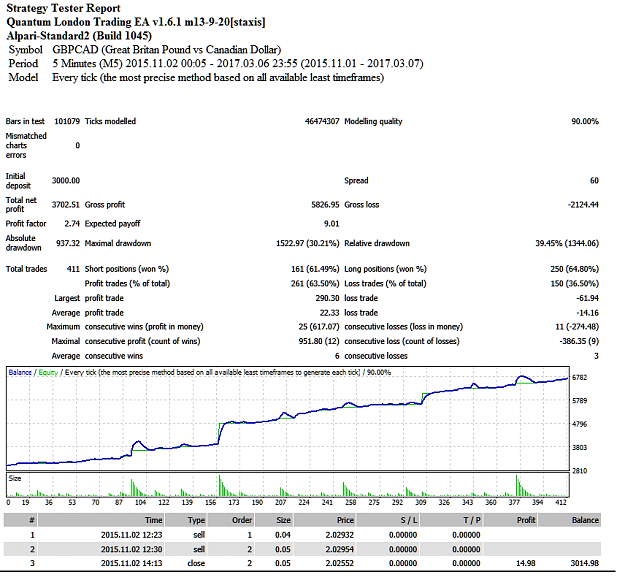Screen dimensions: 625x580
Task: Click the '5 Minutes (M5)' period text
Action: (238, 64)
